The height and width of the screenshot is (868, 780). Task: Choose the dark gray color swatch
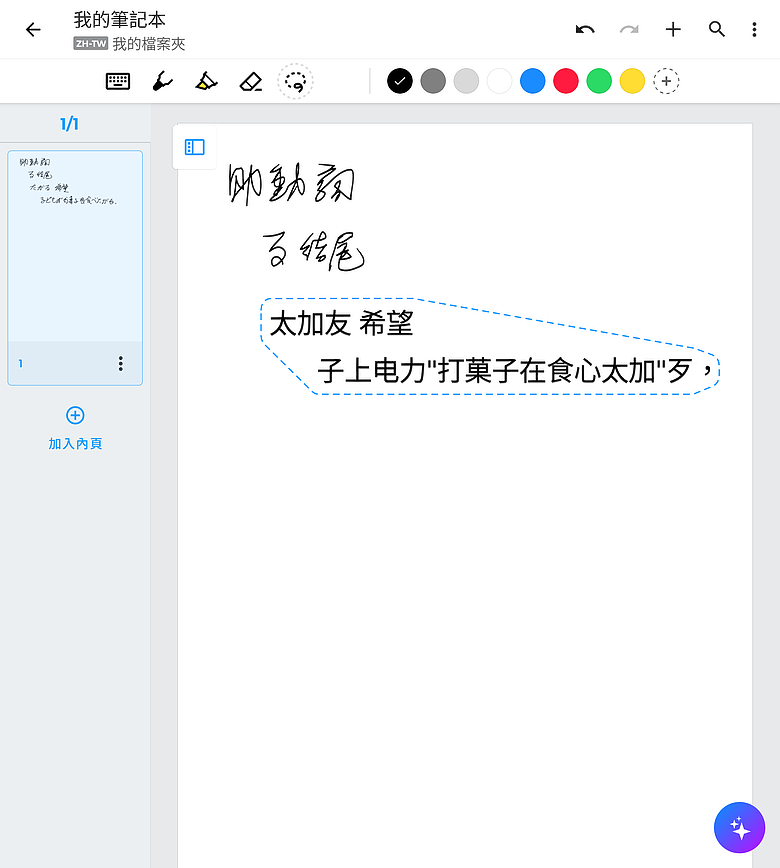433,81
